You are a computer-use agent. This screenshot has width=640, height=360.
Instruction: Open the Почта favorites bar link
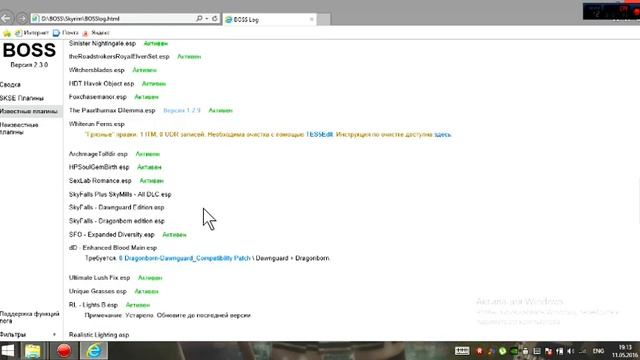tap(66, 33)
